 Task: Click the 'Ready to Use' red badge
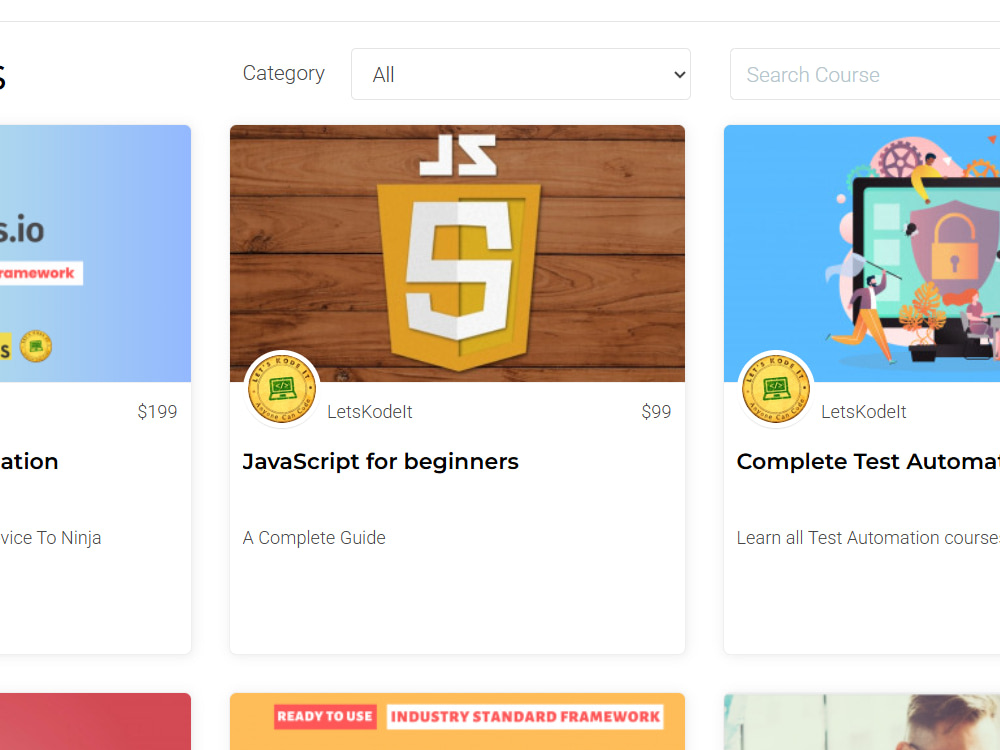[x=325, y=716]
